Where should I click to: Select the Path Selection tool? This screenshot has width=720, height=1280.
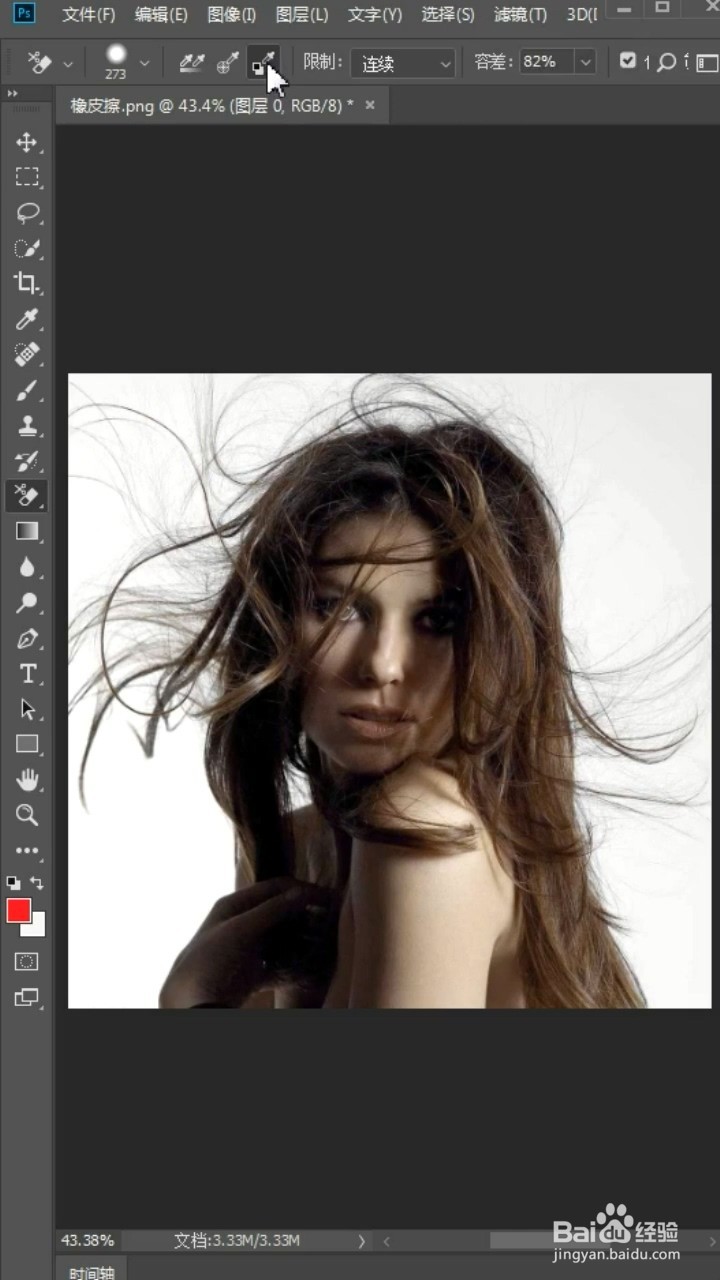27,708
